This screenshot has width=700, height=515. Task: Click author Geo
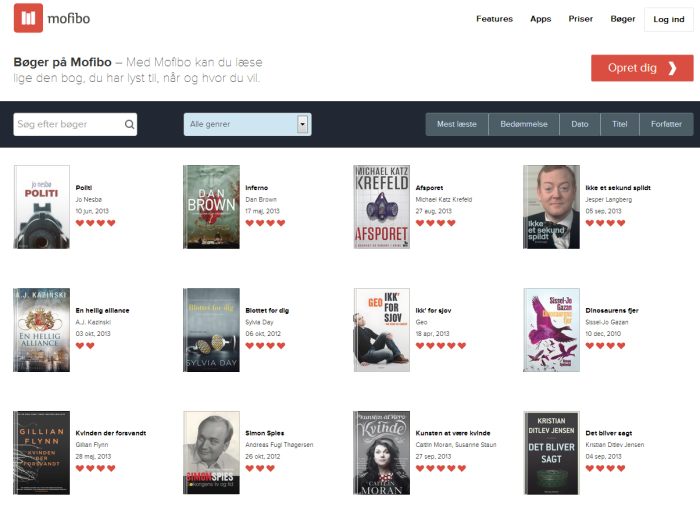tap(421, 322)
